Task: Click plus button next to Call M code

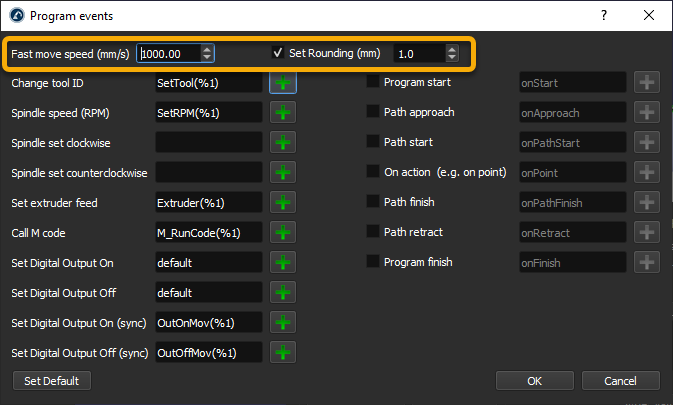Action: click(x=284, y=233)
